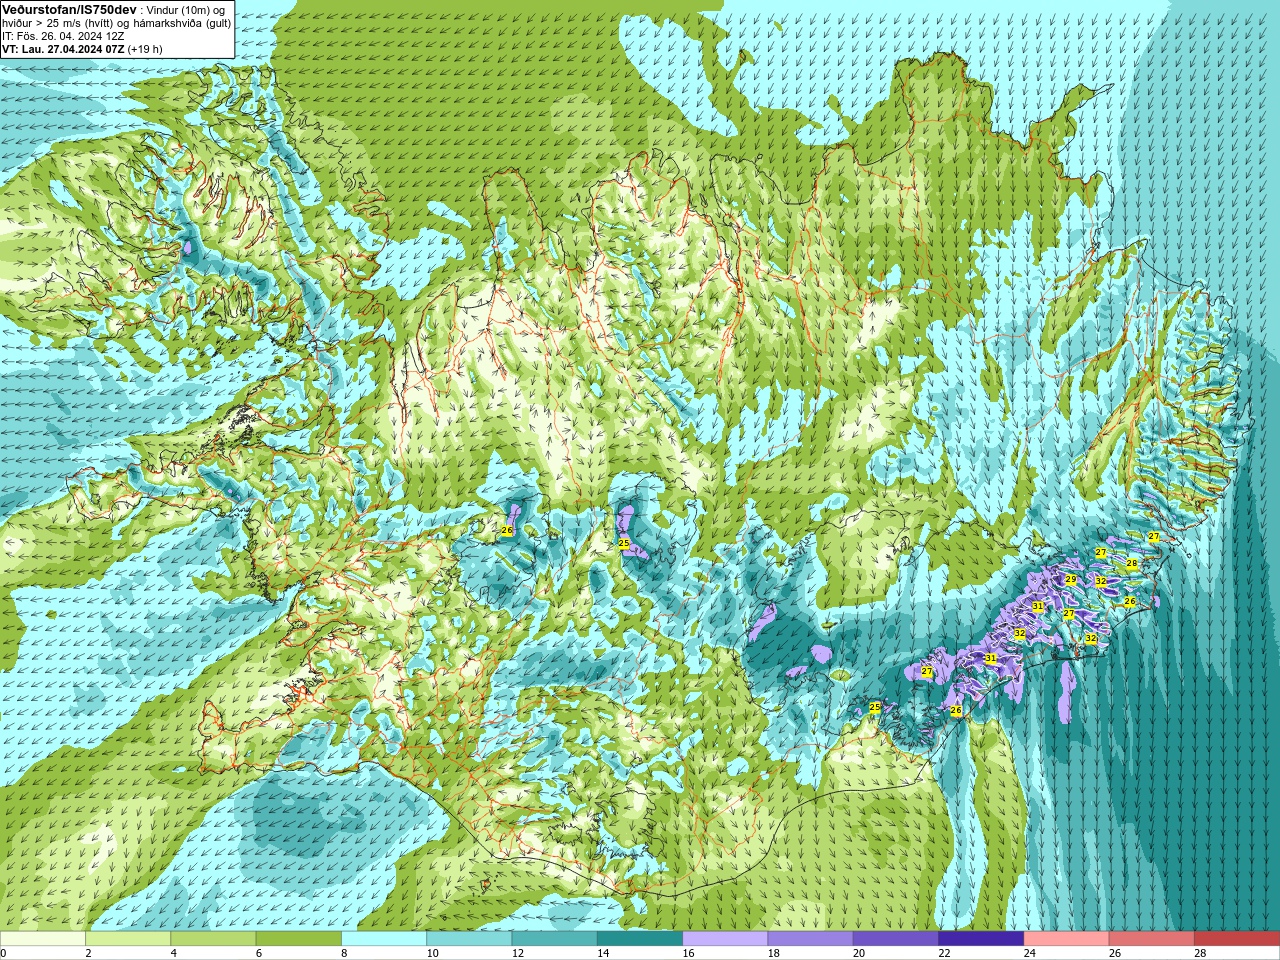
Task: Pick the red legend swatch above 28 m/s
Action: tap(1237, 939)
